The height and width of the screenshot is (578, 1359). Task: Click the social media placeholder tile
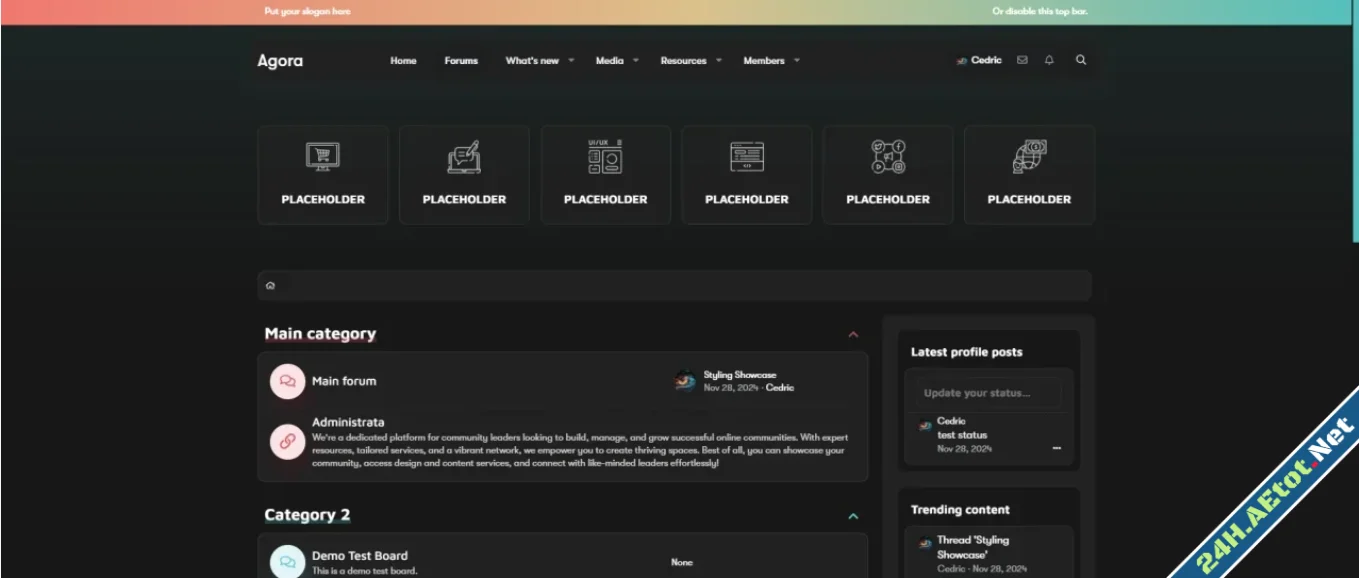click(x=888, y=174)
